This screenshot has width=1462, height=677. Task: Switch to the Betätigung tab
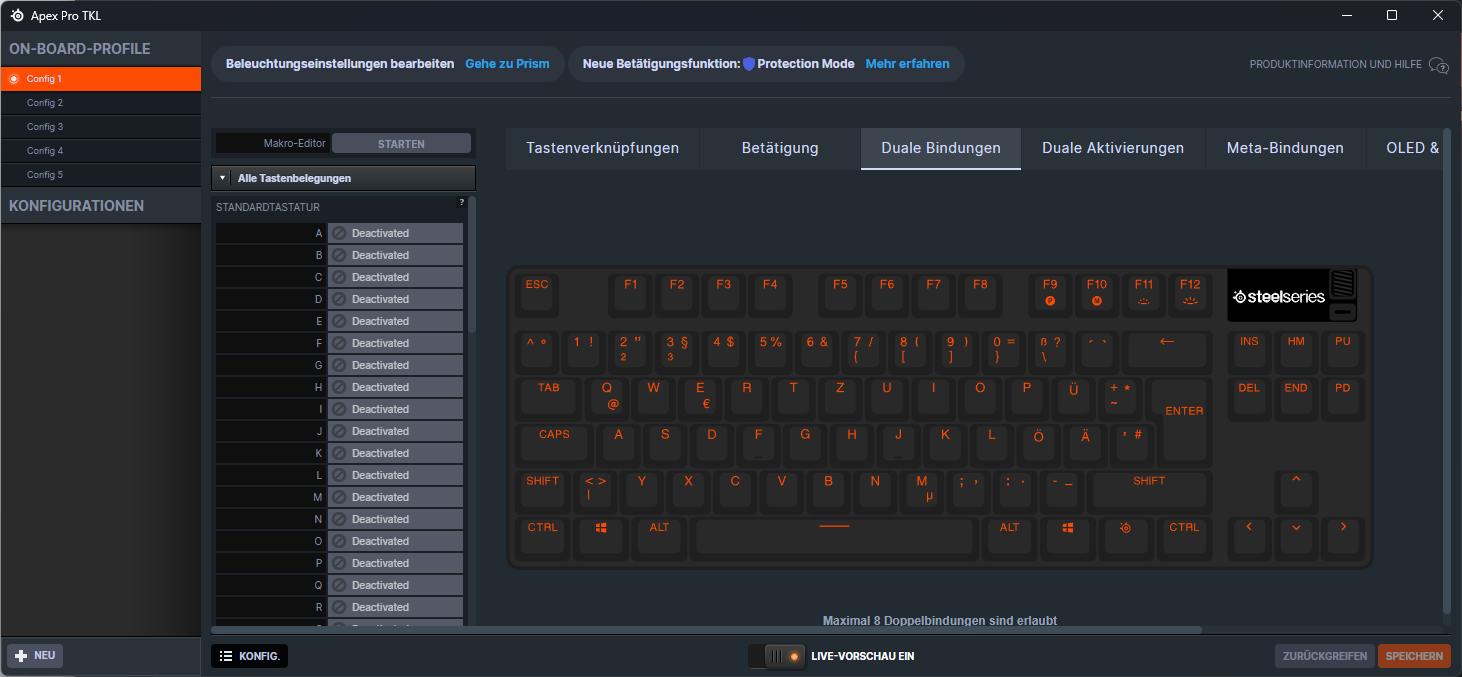779,148
